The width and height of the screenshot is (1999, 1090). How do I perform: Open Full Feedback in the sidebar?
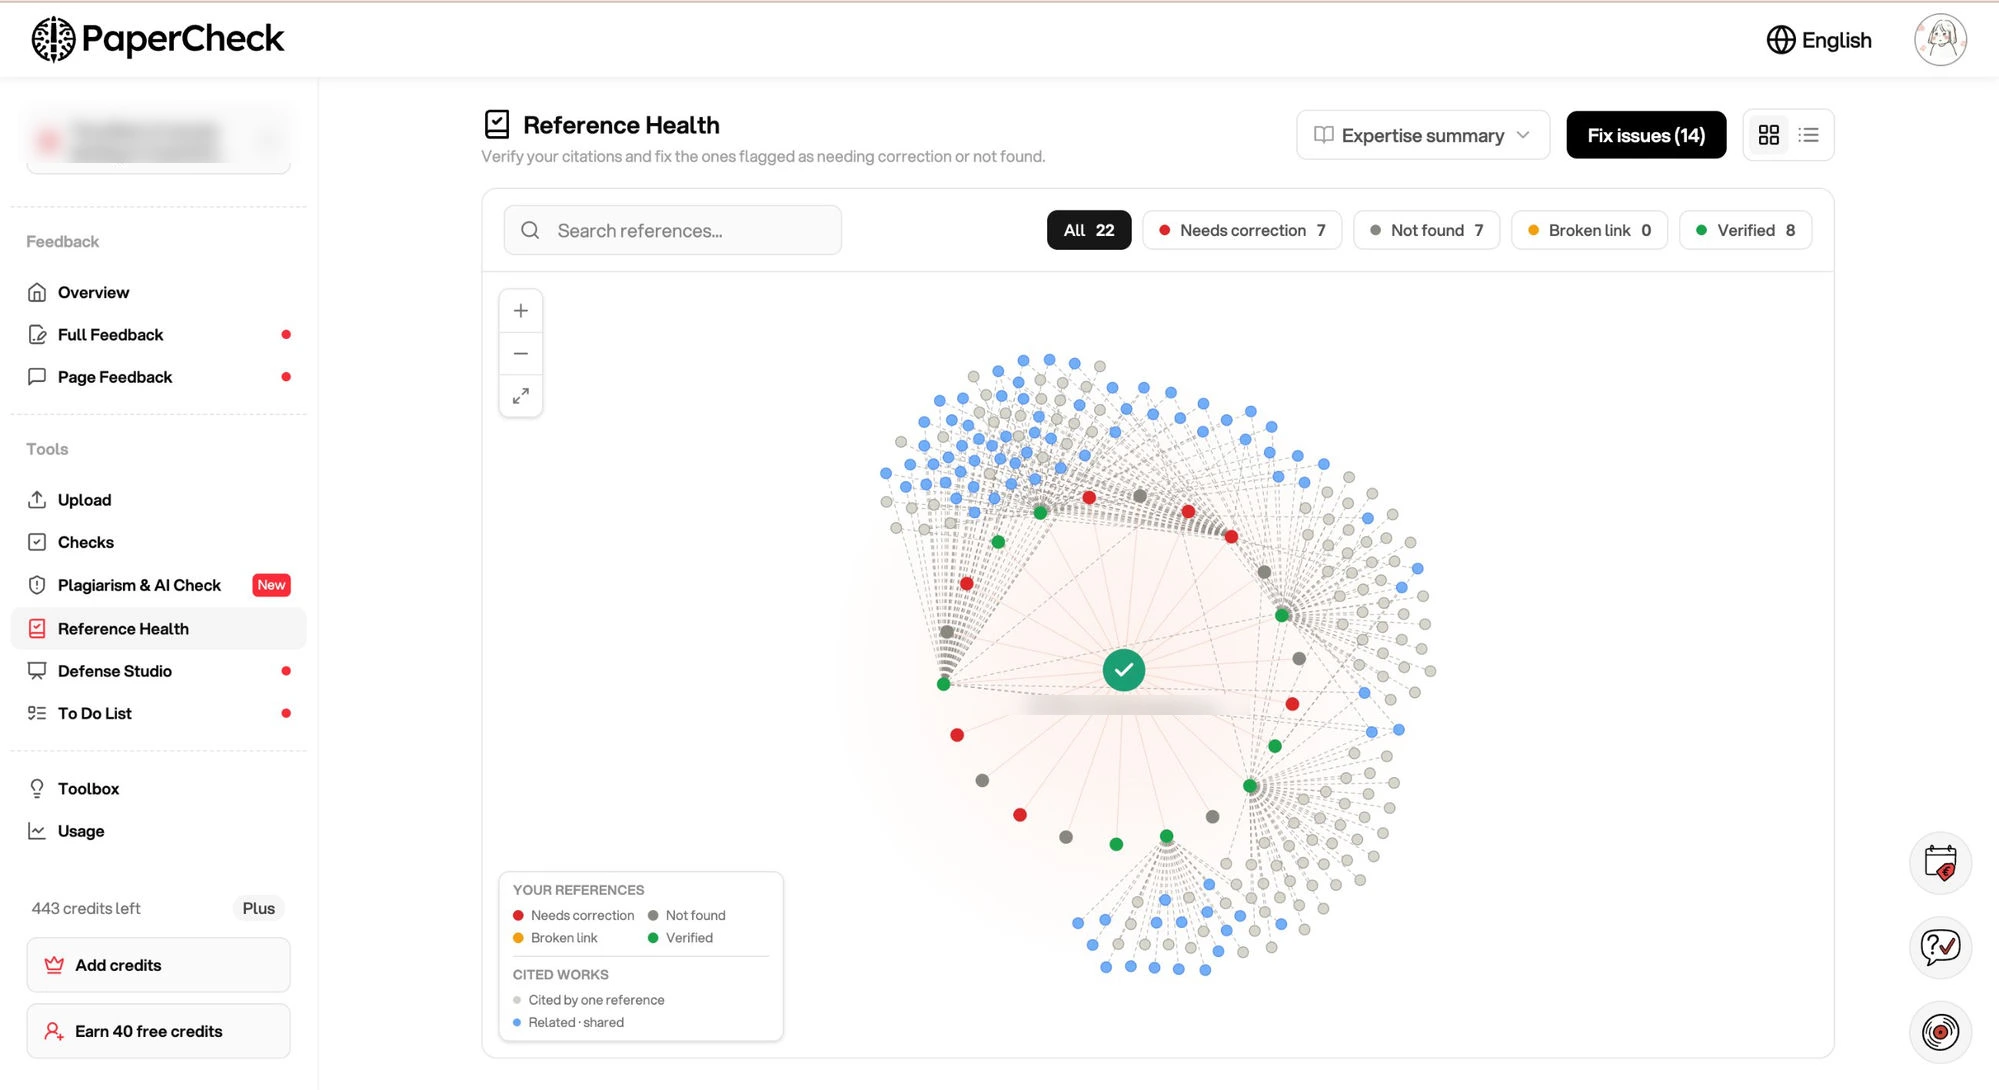tap(158, 335)
